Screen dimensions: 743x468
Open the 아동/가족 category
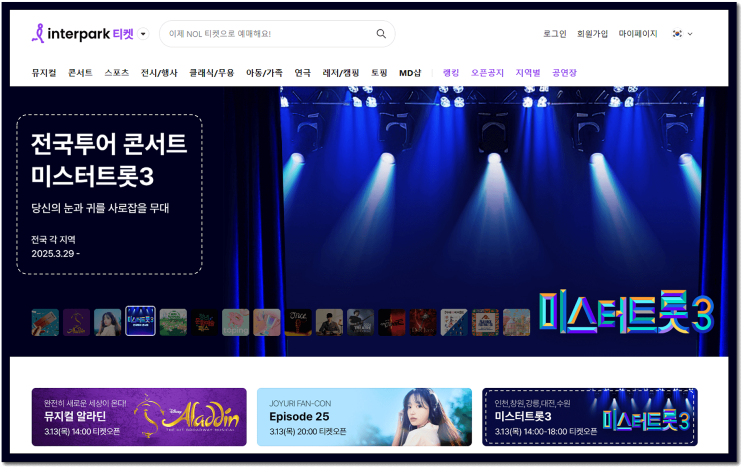tap(264, 72)
